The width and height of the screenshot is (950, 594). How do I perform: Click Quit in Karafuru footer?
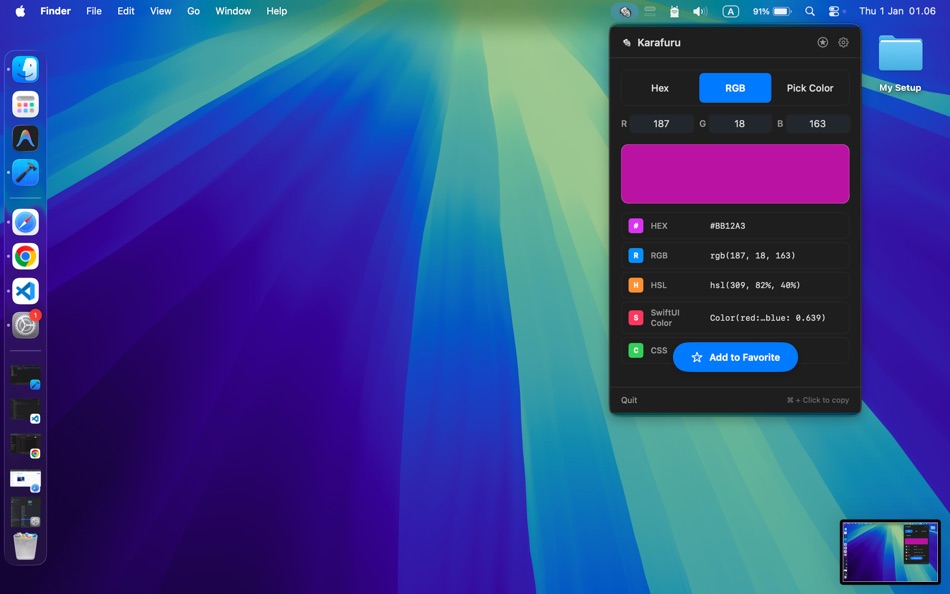pyautogui.click(x=629, y=400)
